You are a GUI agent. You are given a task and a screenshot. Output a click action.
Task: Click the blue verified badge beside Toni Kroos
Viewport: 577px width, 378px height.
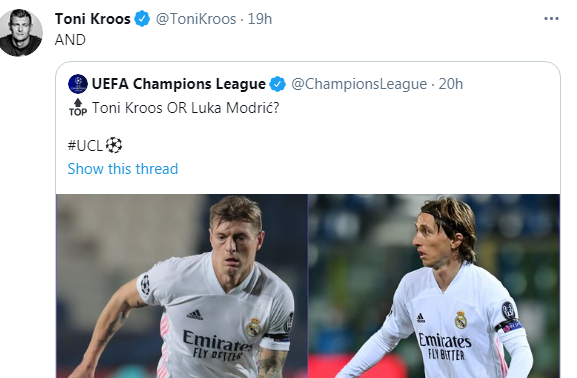[x=142, y=19]
